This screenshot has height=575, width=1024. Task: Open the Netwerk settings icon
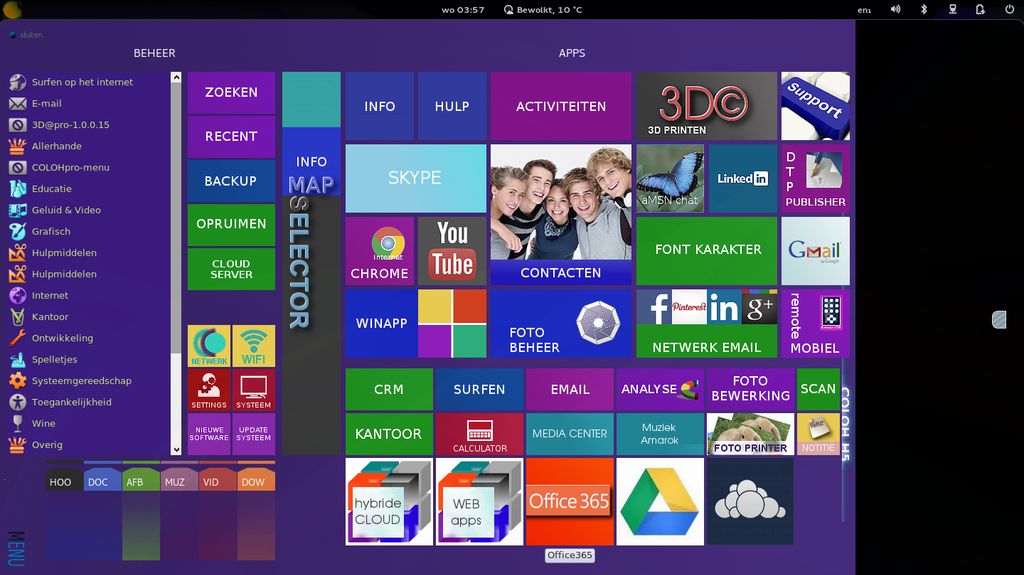click(x=209, y=346)
